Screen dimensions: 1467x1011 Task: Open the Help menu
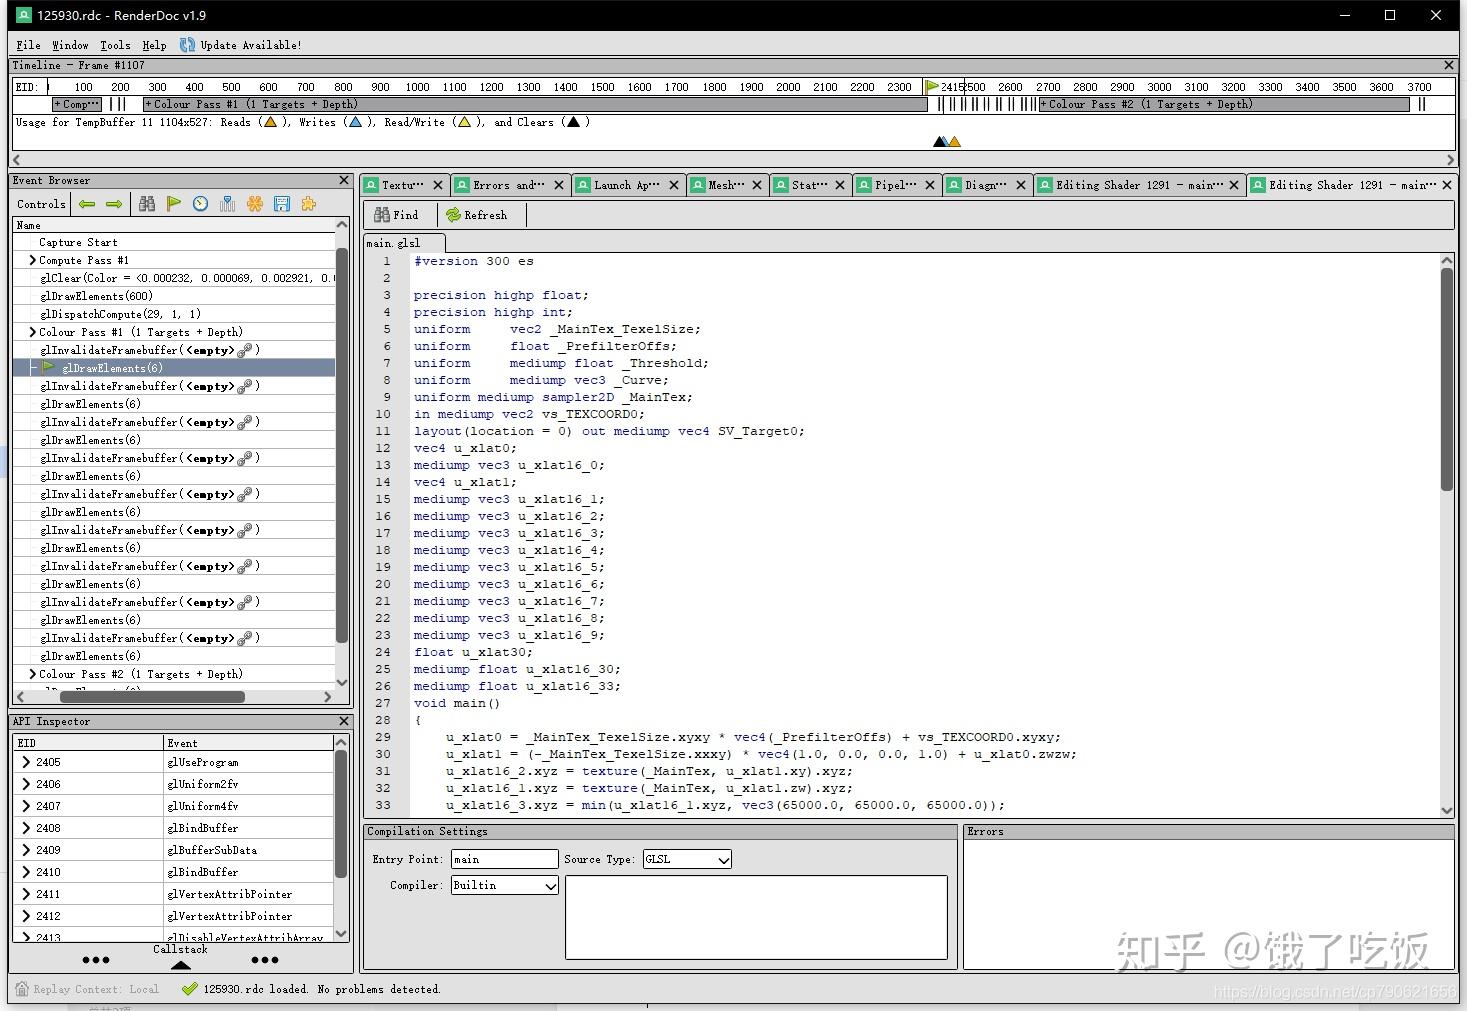click(154, 45)
